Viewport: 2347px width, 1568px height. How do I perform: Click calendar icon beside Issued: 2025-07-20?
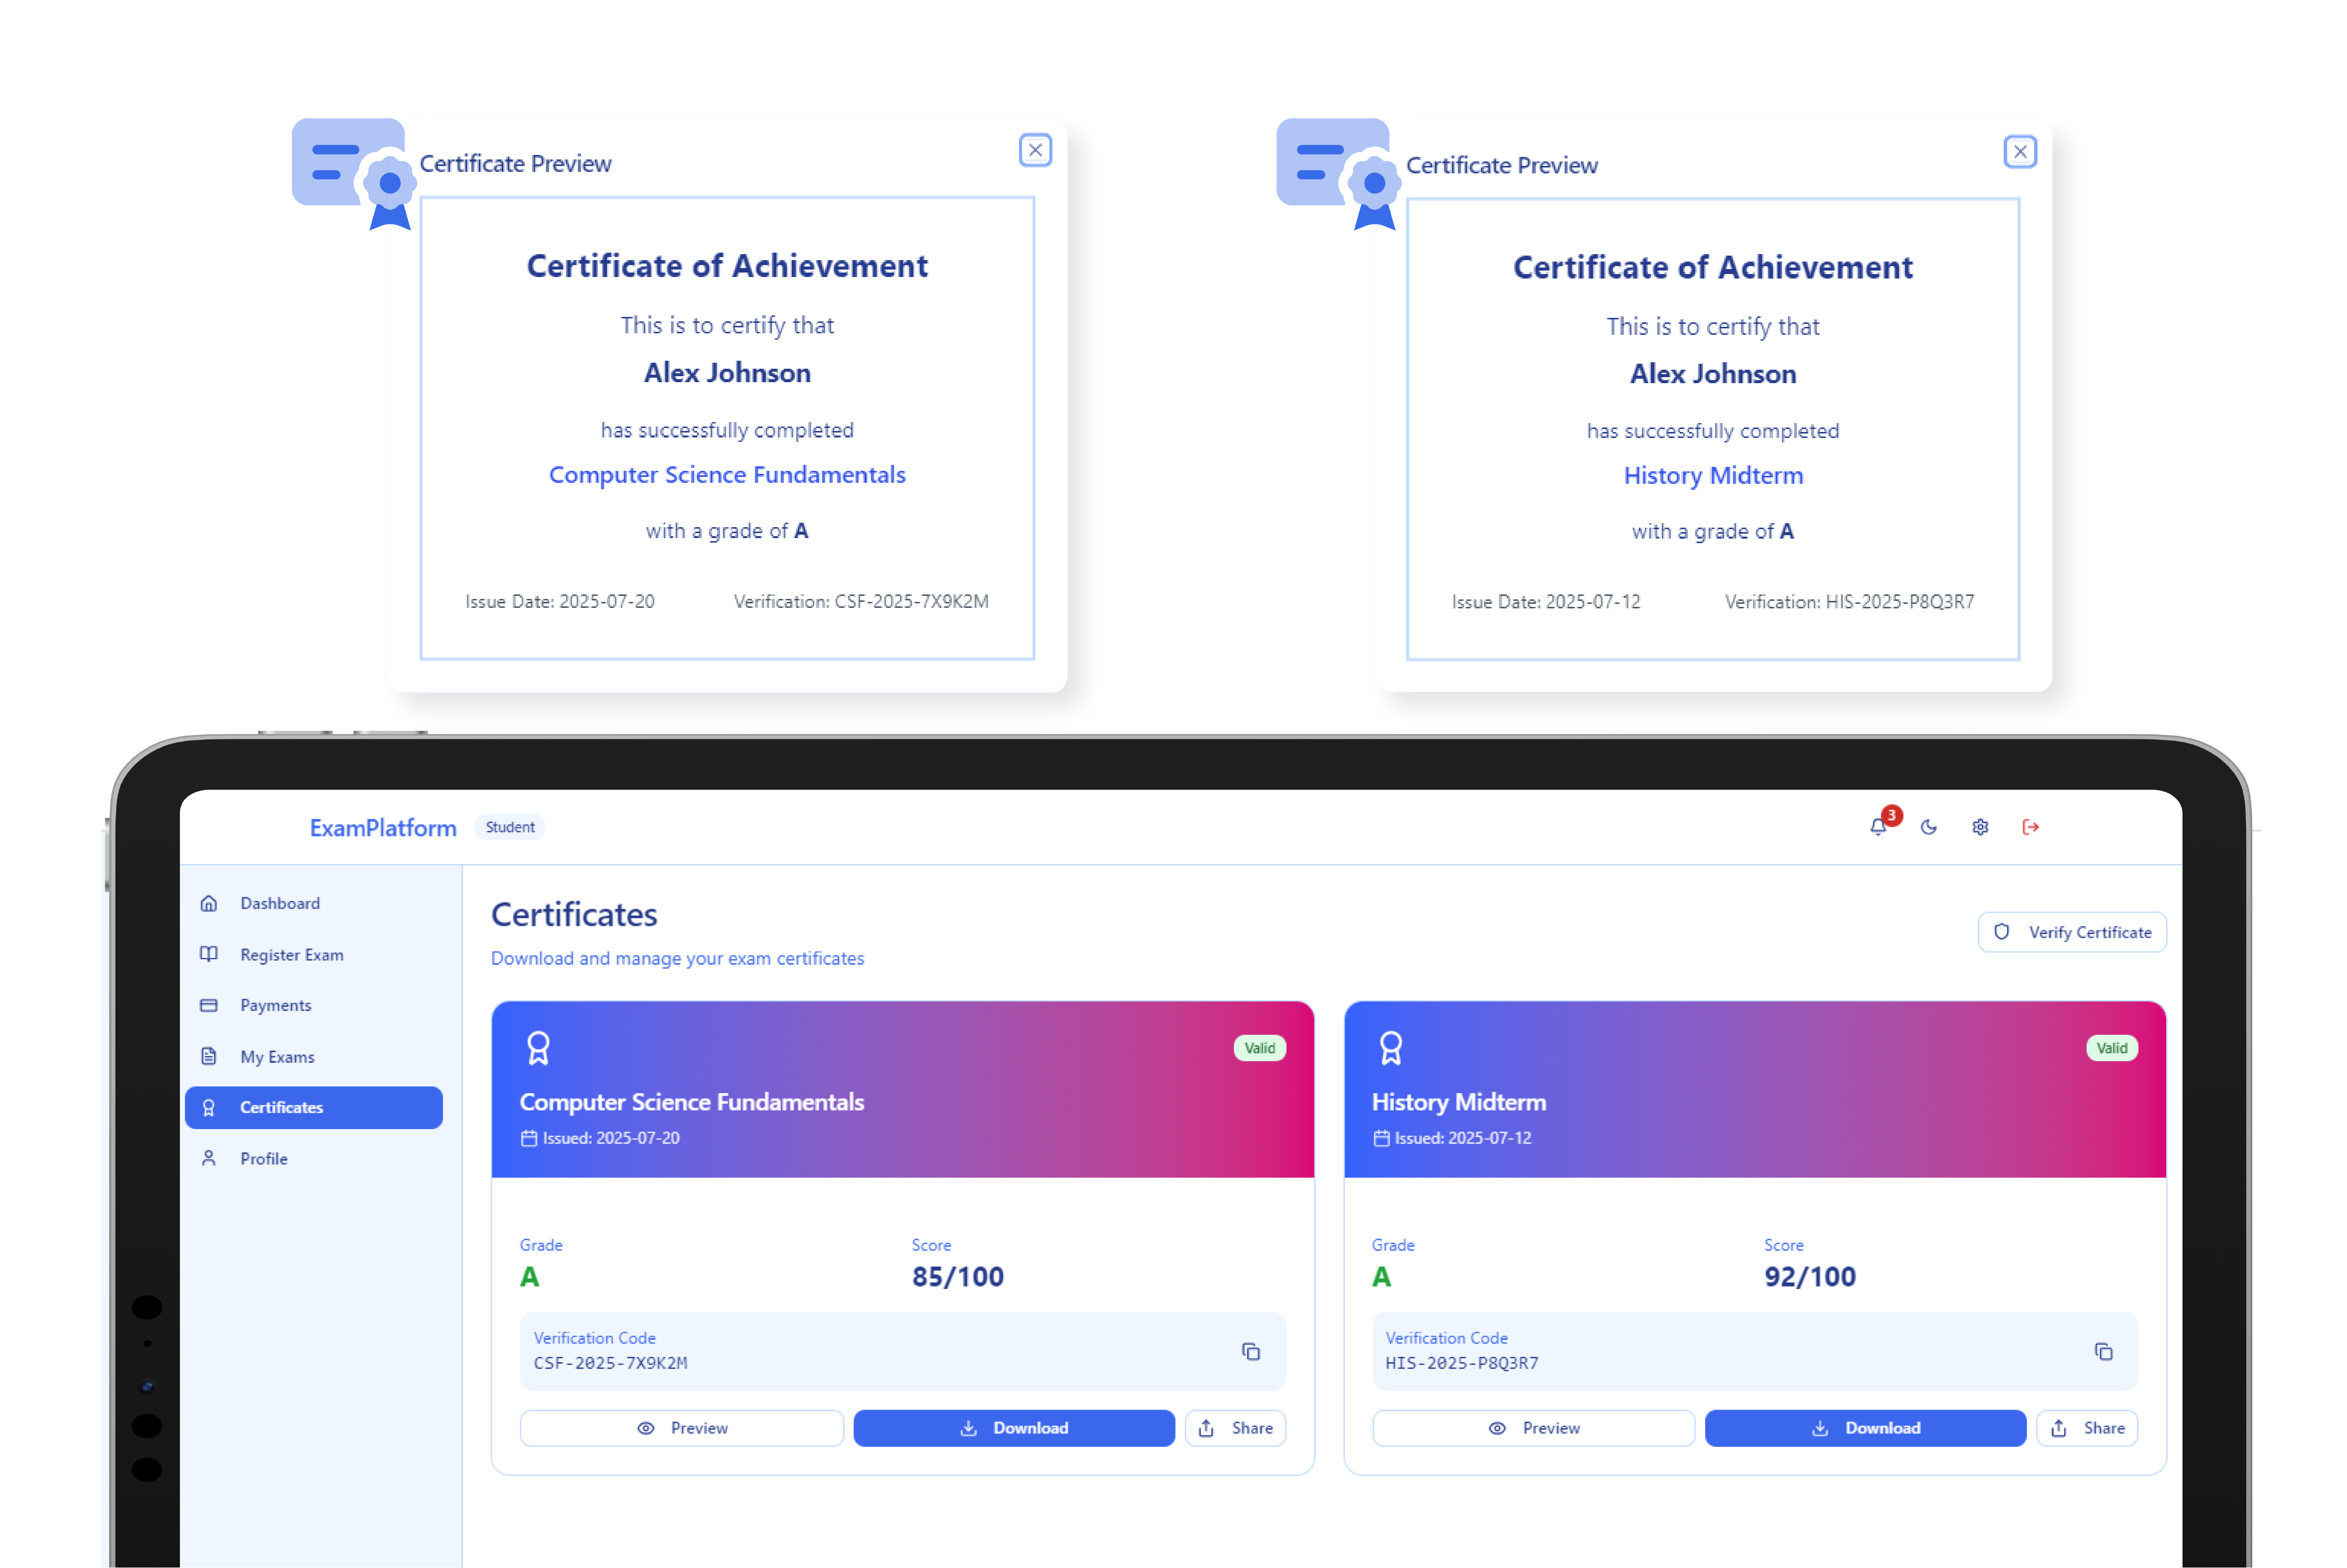pos(529,1138)
